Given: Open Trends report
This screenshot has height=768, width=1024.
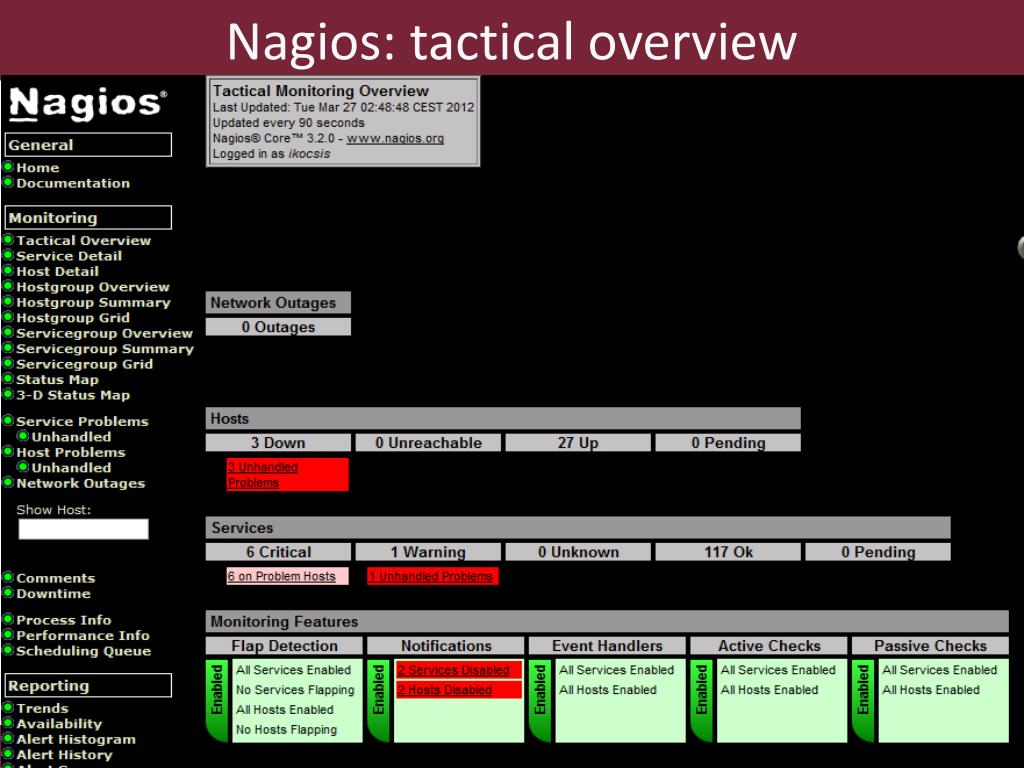Looking at the screenshot, I should click(42, 709).
